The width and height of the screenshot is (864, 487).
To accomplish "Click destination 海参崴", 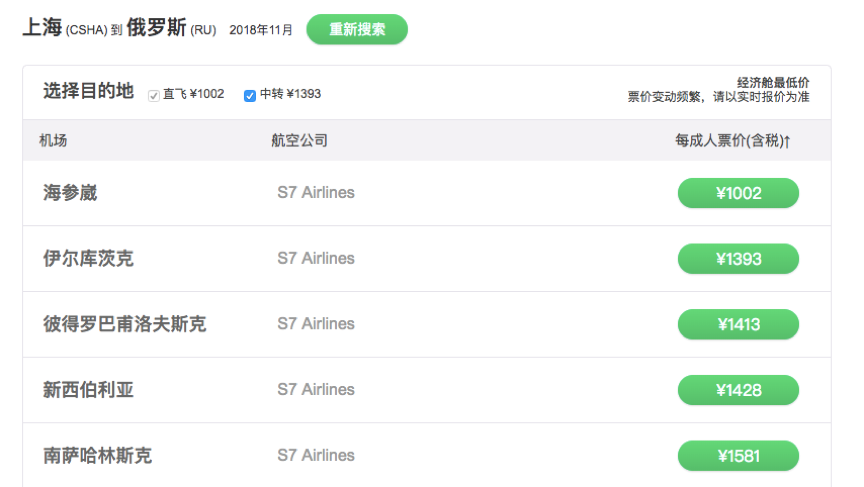I will coord(70,193).
